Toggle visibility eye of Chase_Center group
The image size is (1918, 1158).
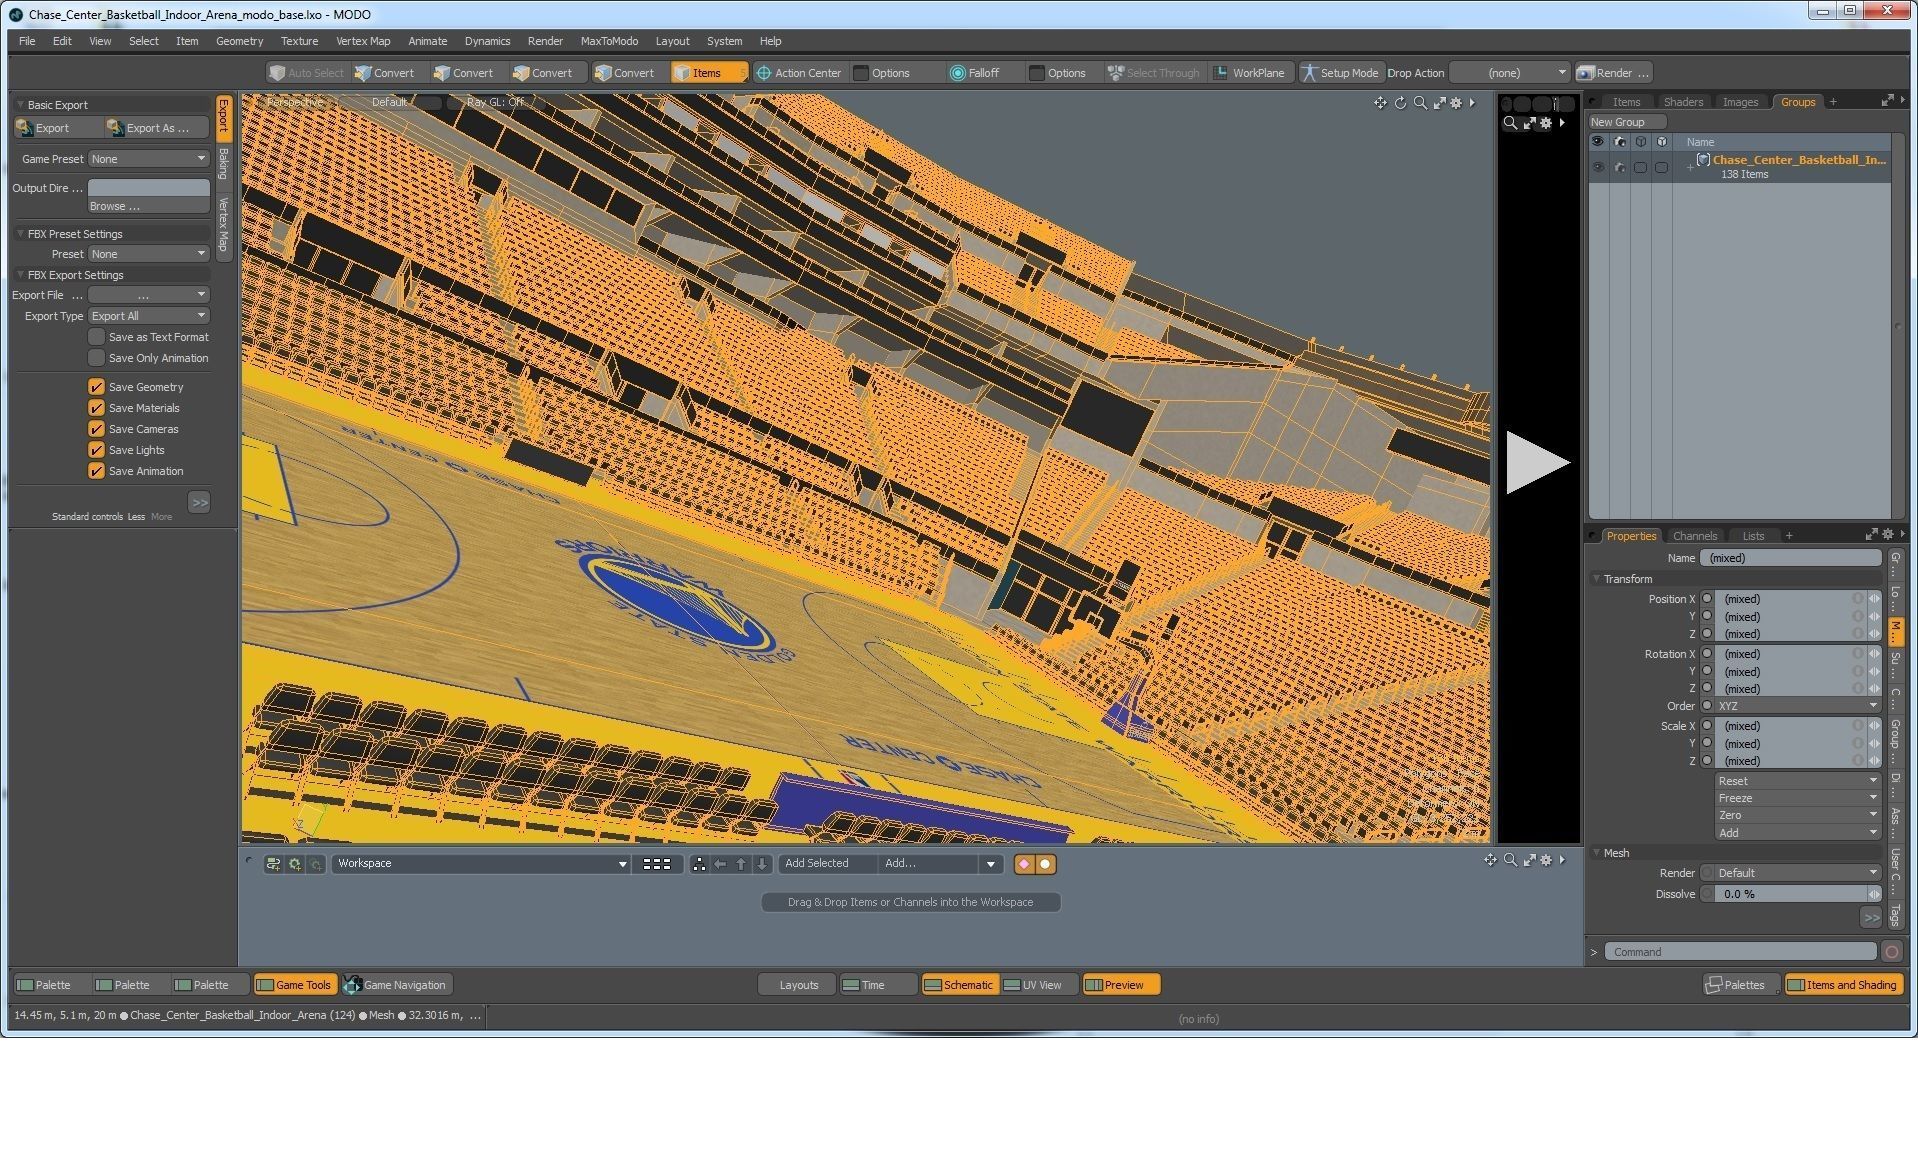tap(1598, 167)
